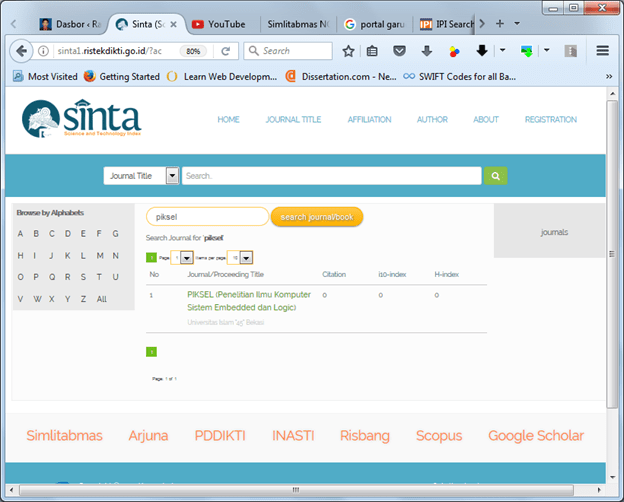Viewport: 624px width, 502px height.
Task: Click the green magnifier search button
Action: (x=495, y=176)
